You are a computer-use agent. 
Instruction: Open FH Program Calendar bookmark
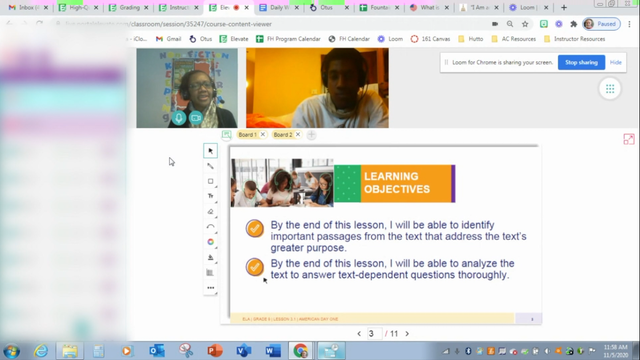288,39
